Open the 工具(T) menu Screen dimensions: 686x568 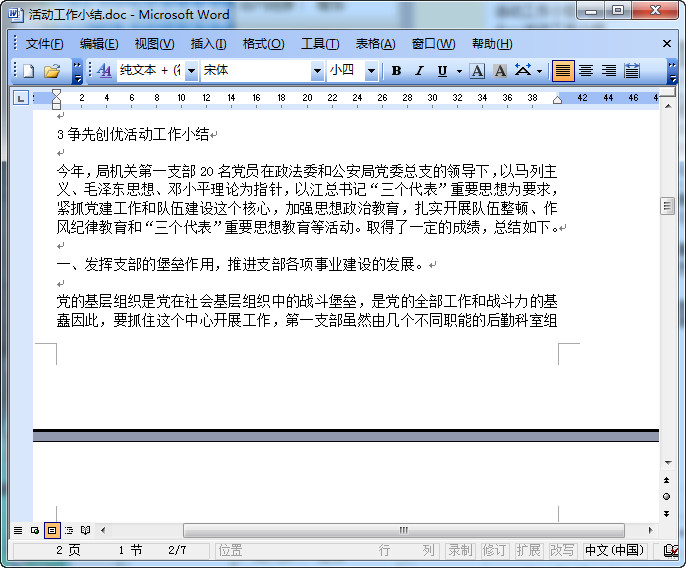coord(320,44)
